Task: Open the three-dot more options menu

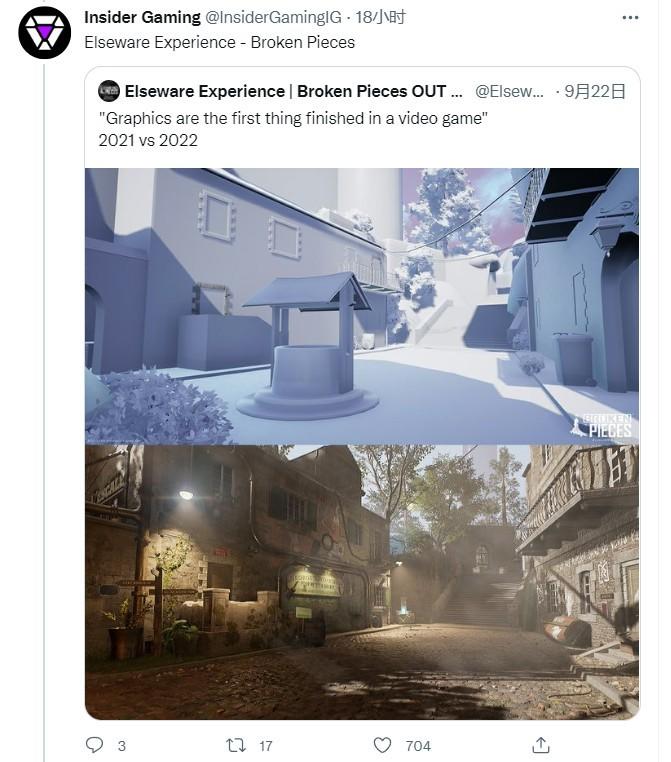Action: [x=630, y=17]
